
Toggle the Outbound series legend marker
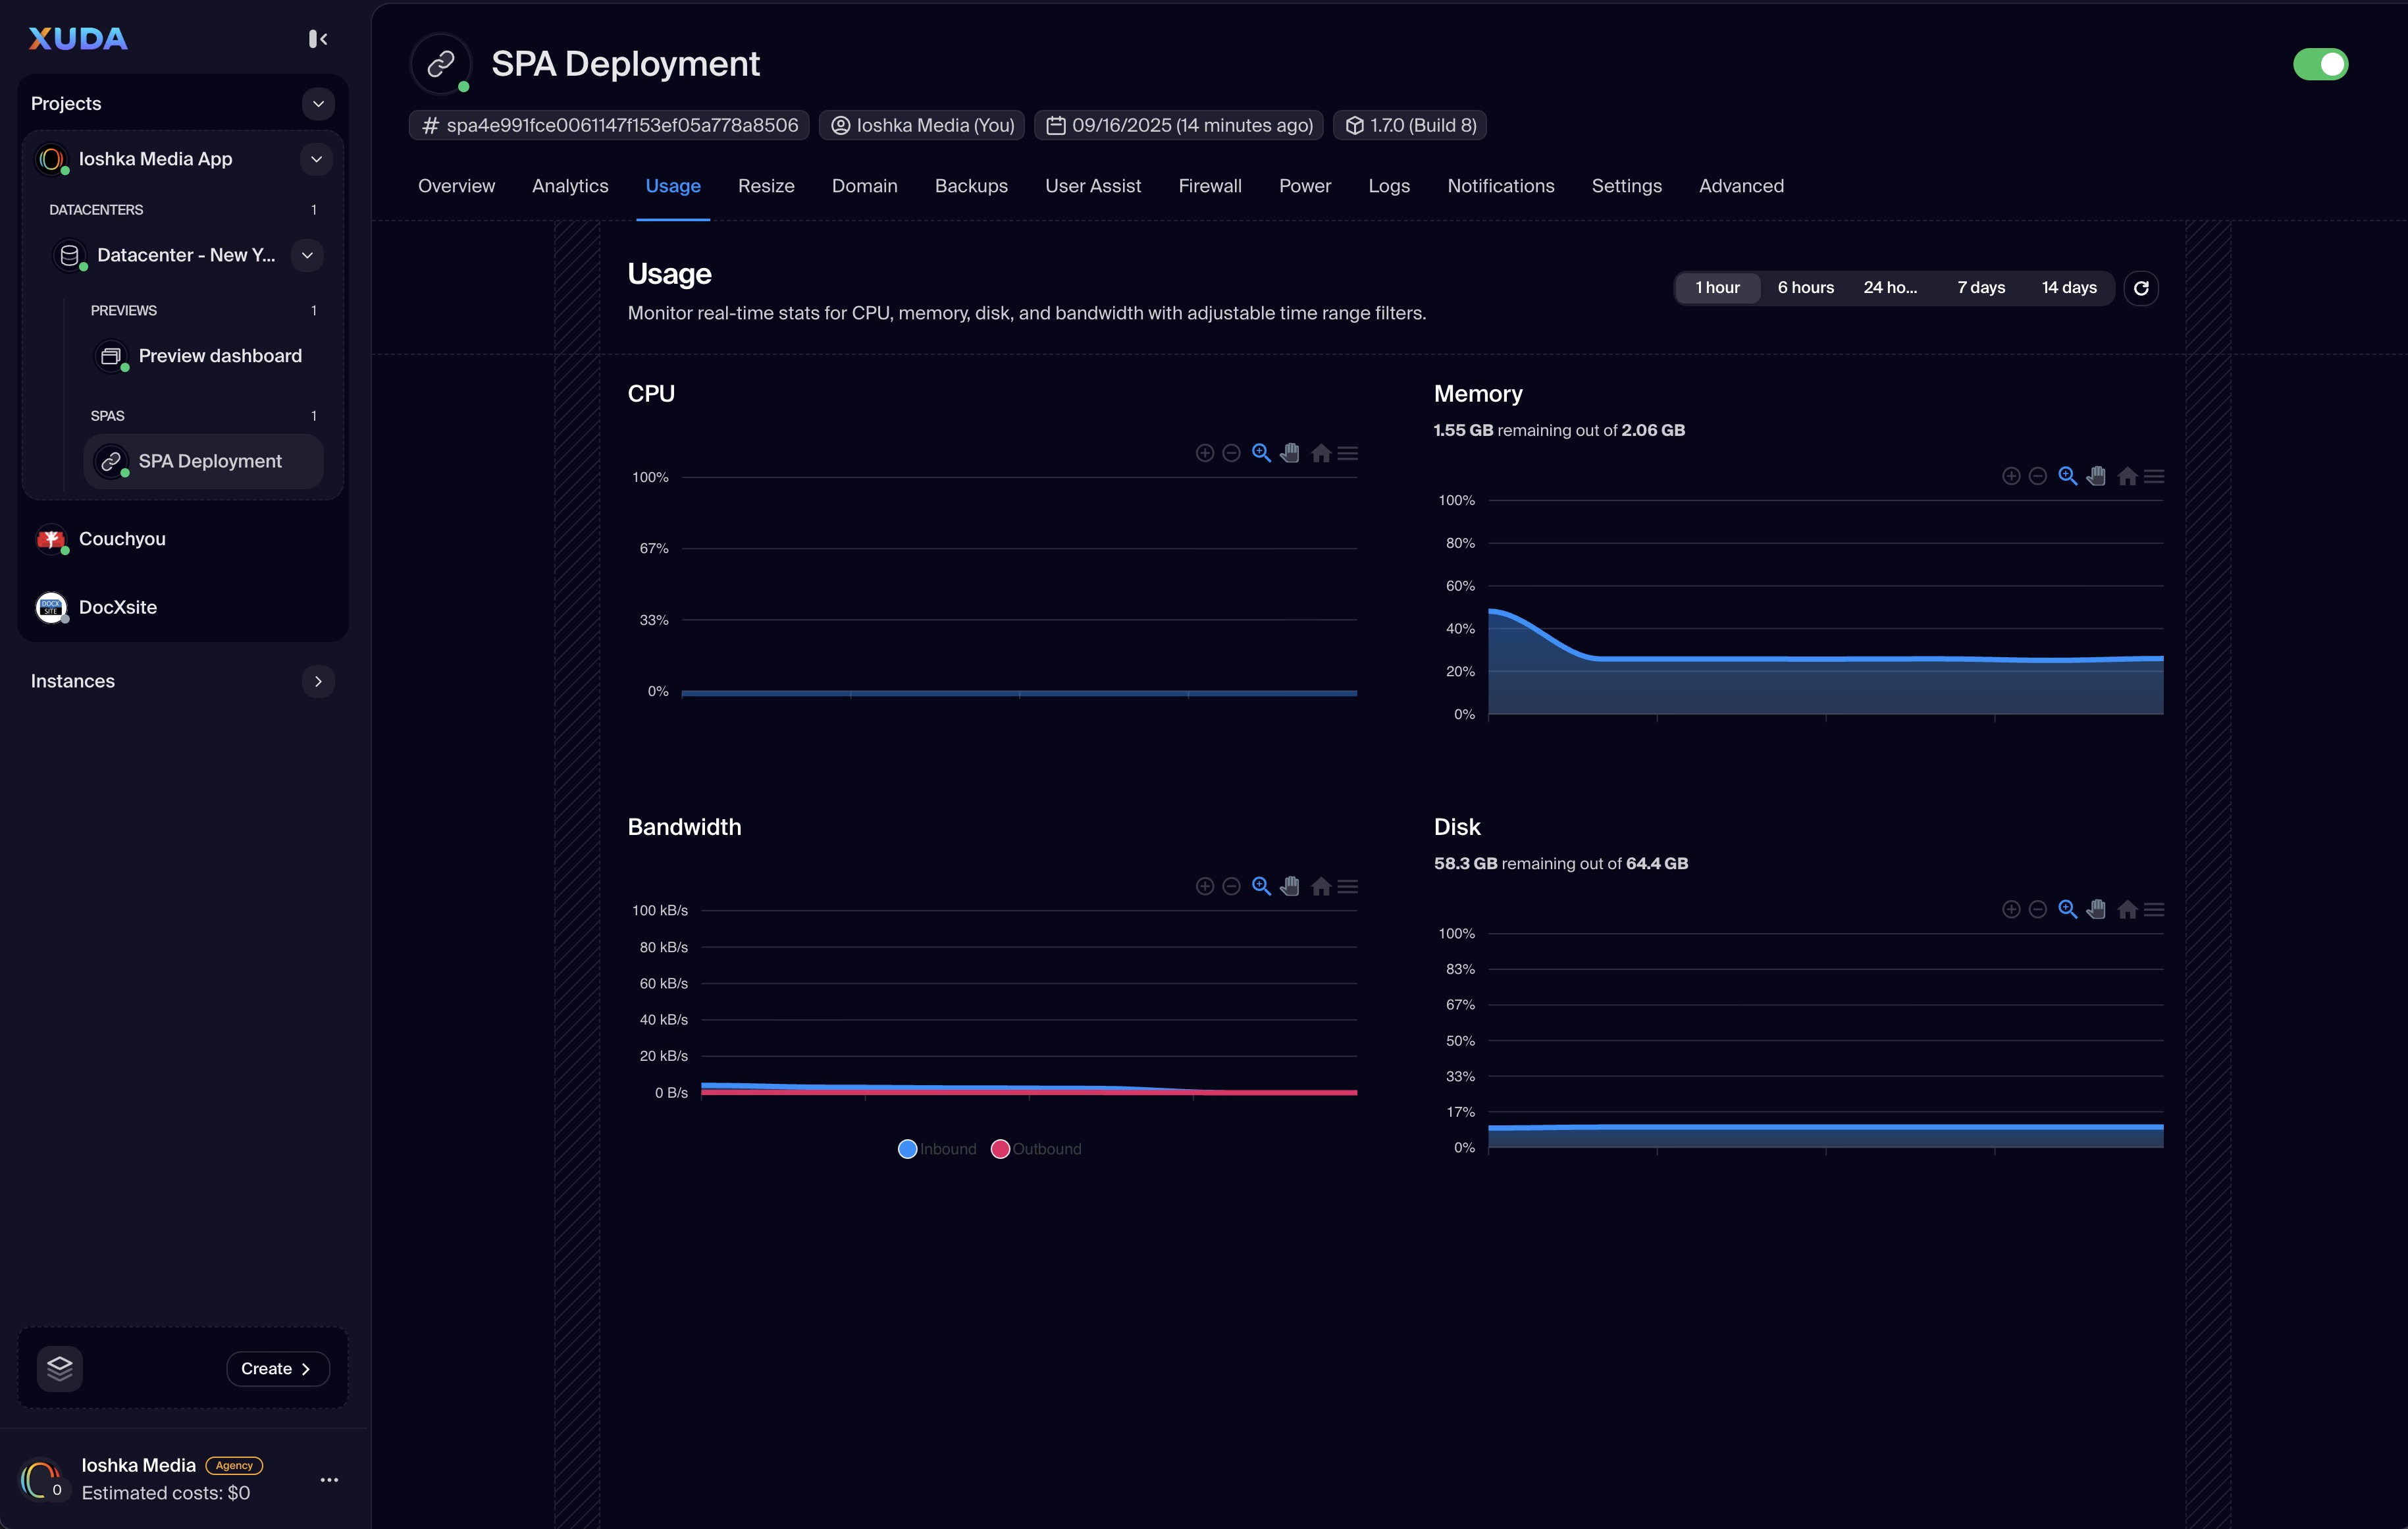tap(999, 1149)
